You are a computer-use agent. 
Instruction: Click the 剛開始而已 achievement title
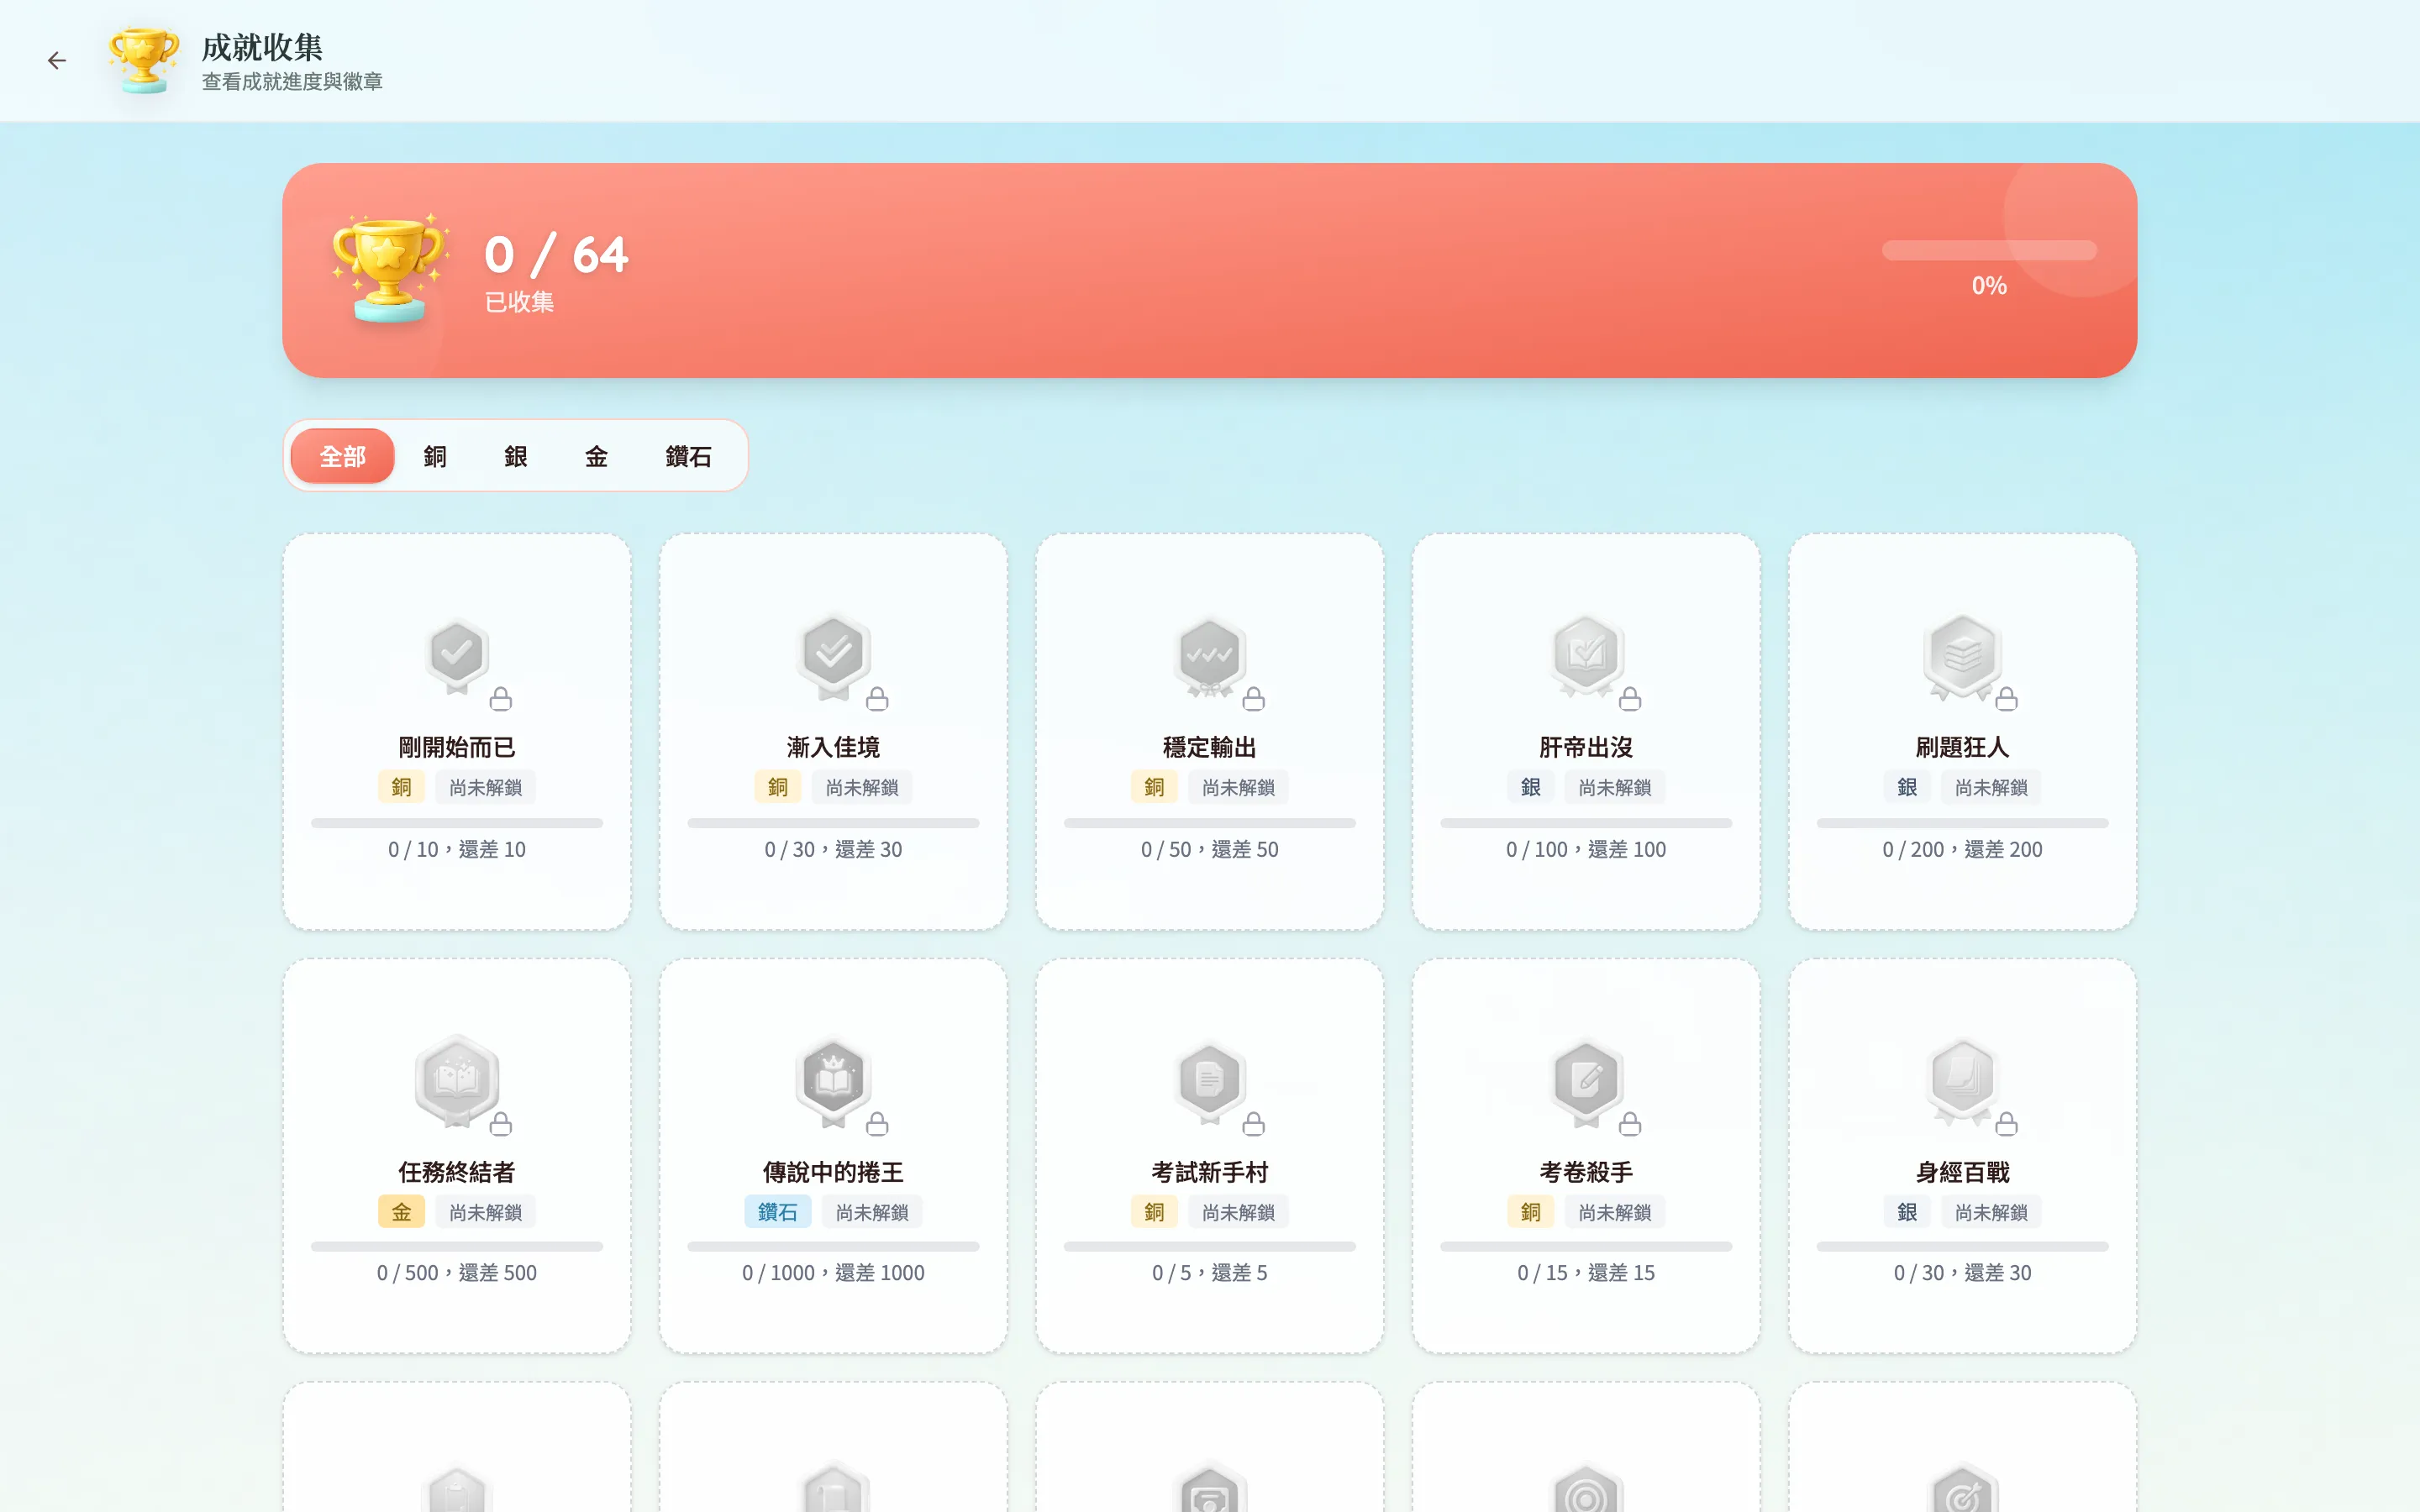tap(457, 747)
